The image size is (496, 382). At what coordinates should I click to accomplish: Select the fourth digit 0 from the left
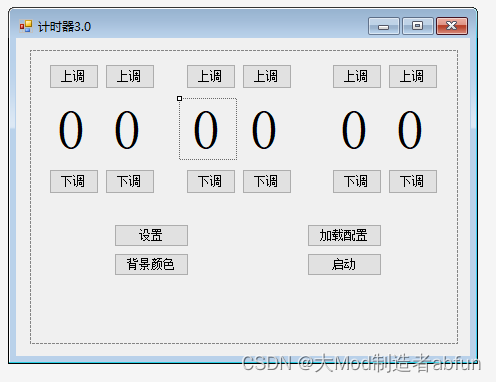pos(264,130)
